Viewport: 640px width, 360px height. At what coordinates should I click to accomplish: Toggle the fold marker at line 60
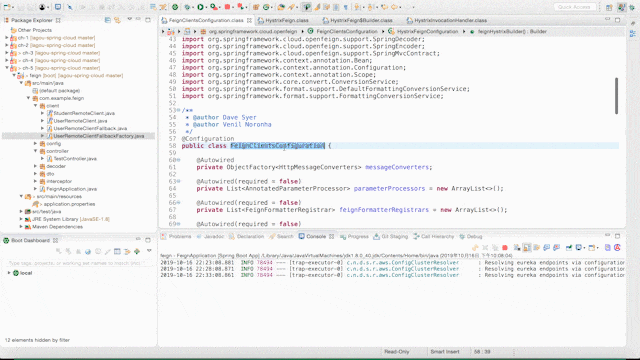(x=178, y=160)
